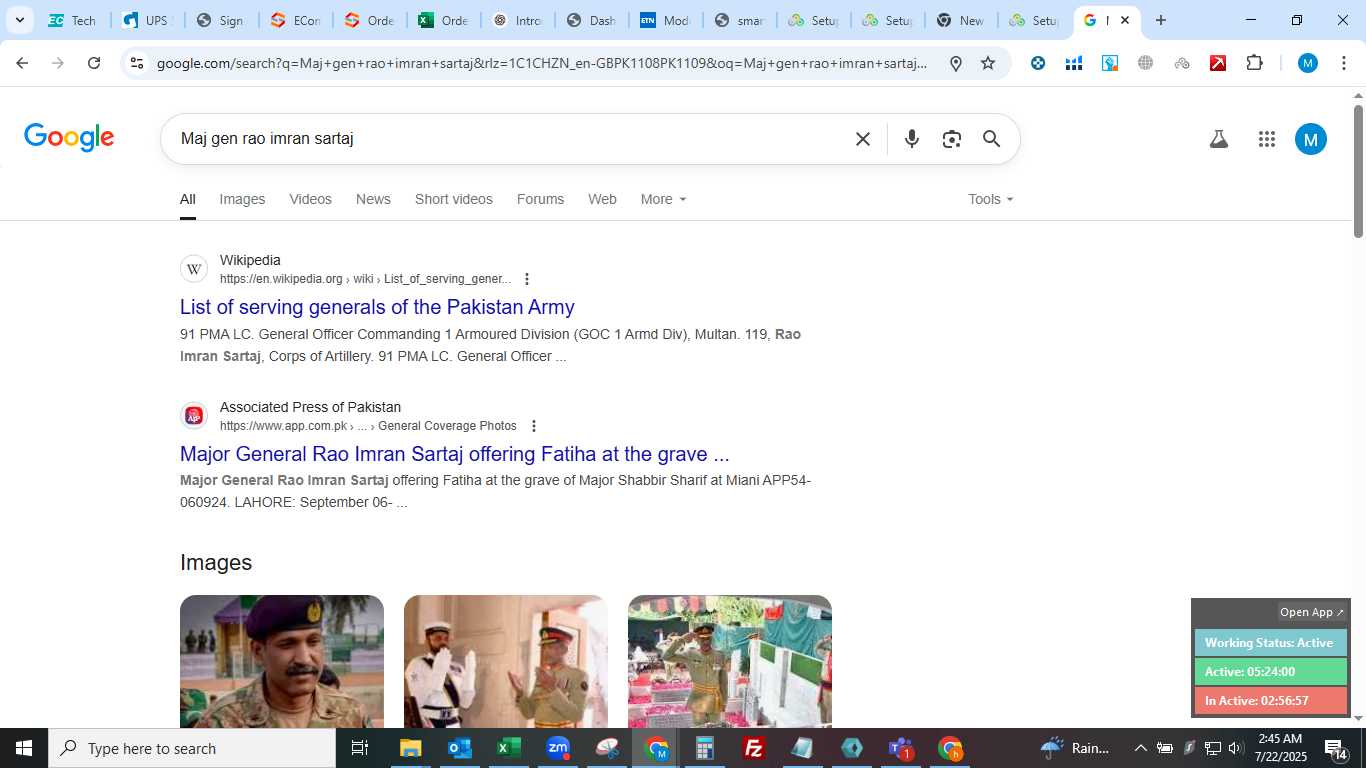Switch to the Images results tab

click(242, 199)
